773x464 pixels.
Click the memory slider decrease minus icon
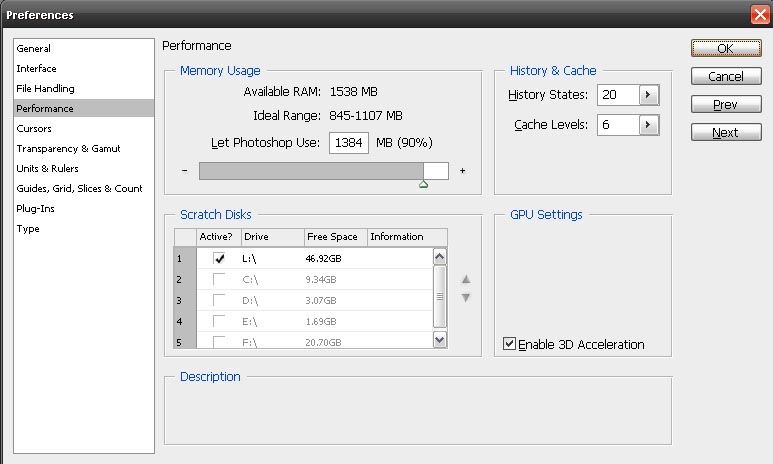184,171
